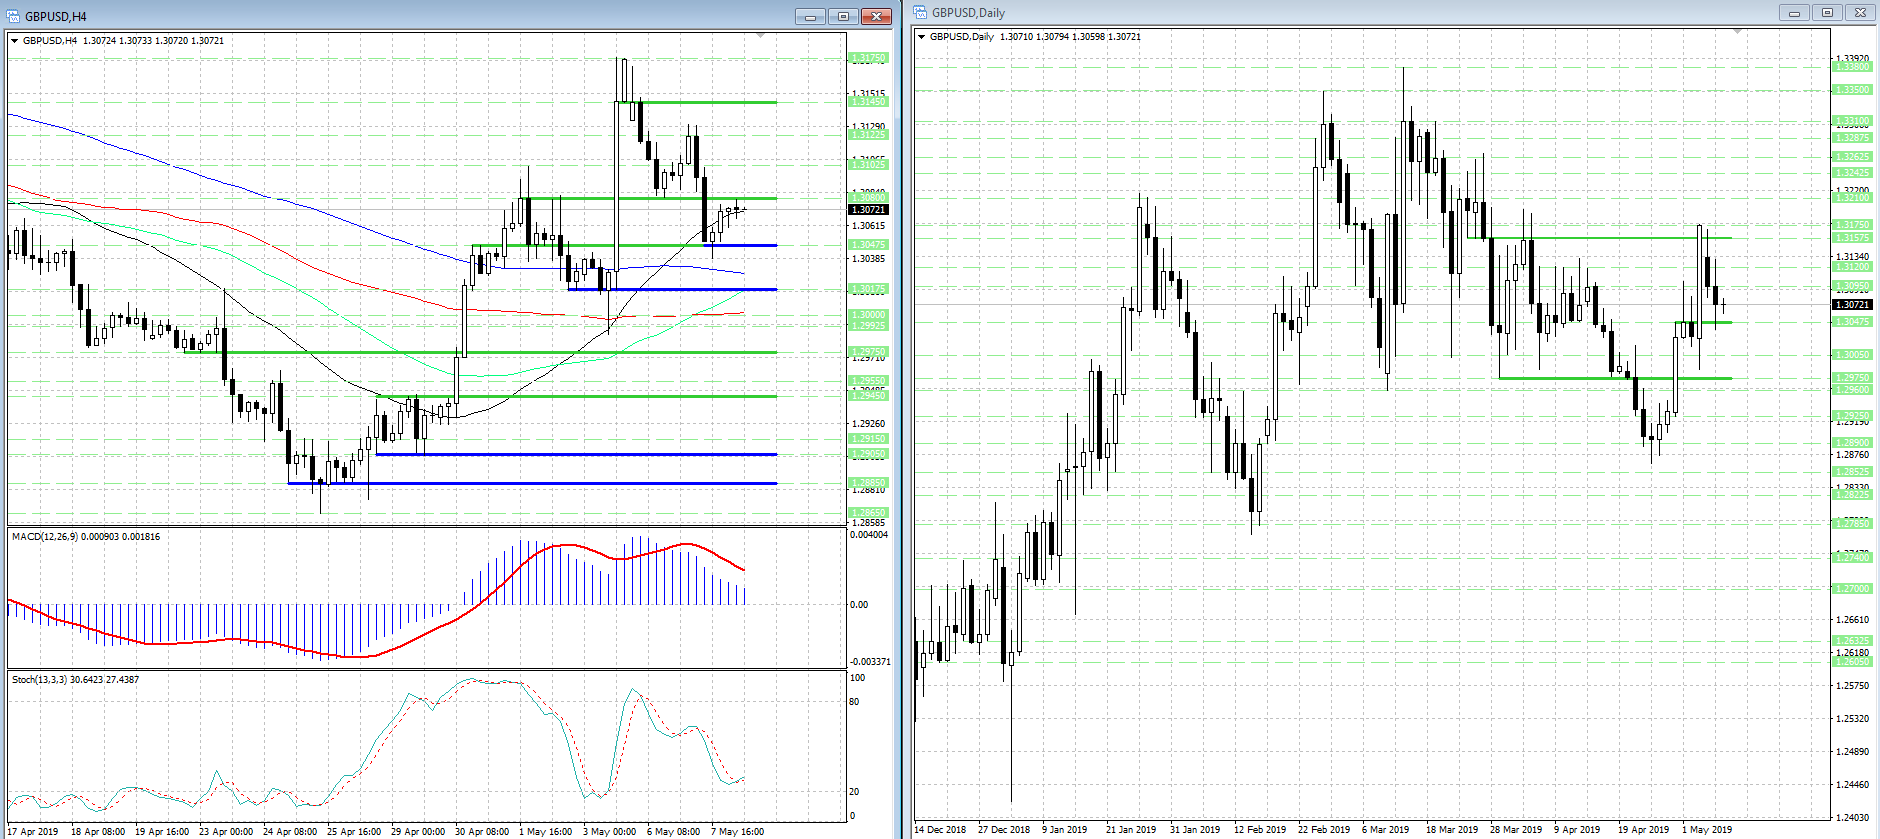1880x839 pixels.
Task: Click the grey chart shift marker on Daily chart
Action: point(1738,31)
